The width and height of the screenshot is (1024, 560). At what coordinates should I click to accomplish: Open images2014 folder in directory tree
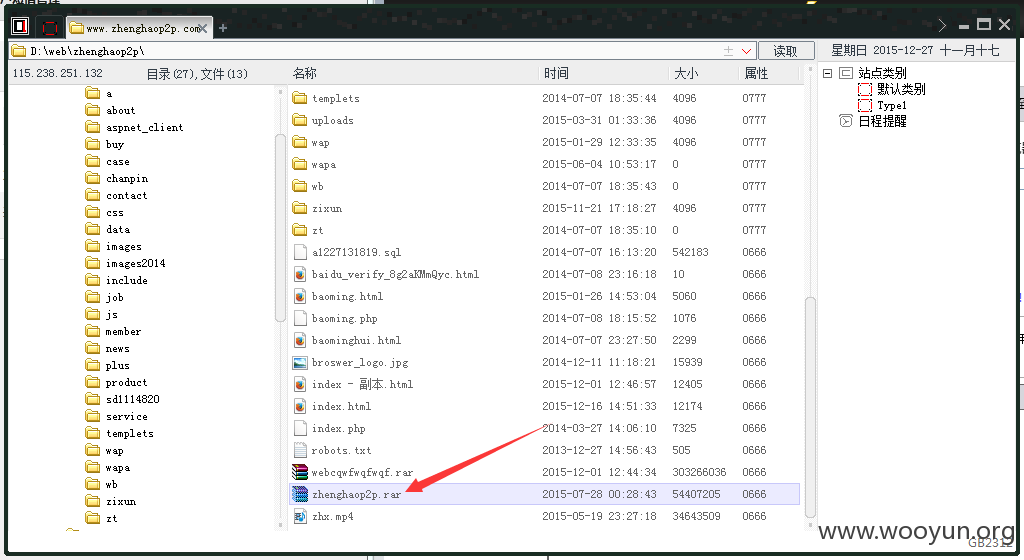(135, 263)
